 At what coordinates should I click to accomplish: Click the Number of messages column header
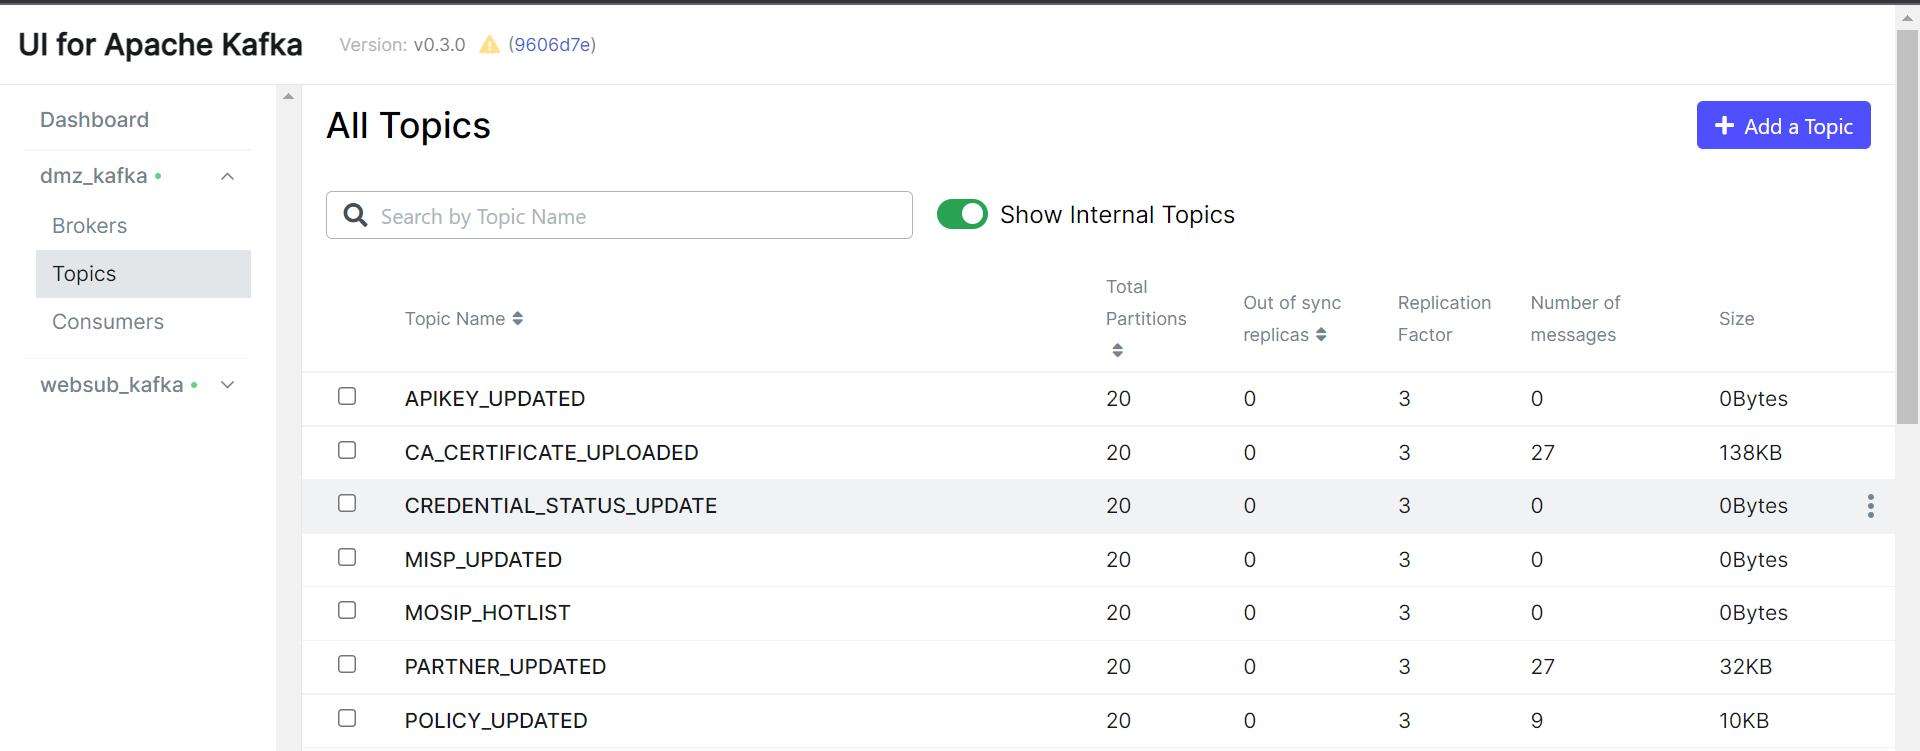click(1575, 319)
